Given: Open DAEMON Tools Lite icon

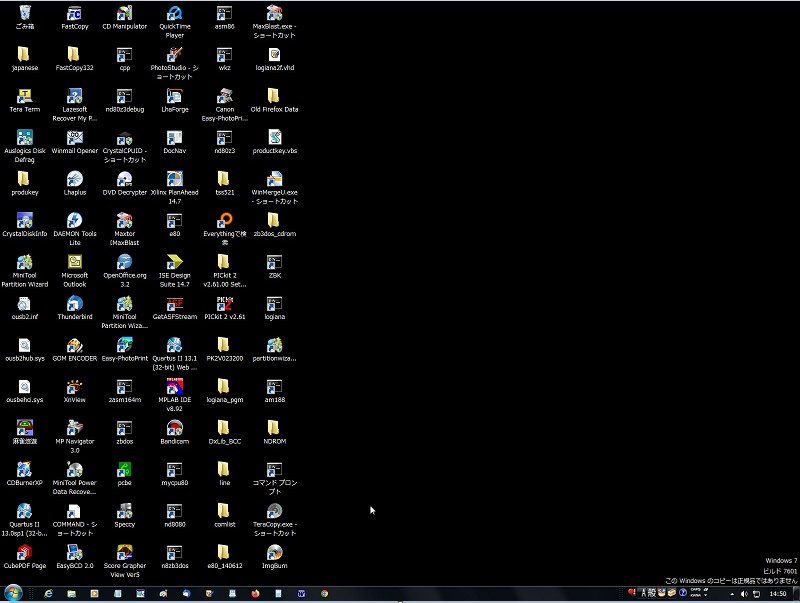Looking at the screenshot, I should (x=74, y=221).
